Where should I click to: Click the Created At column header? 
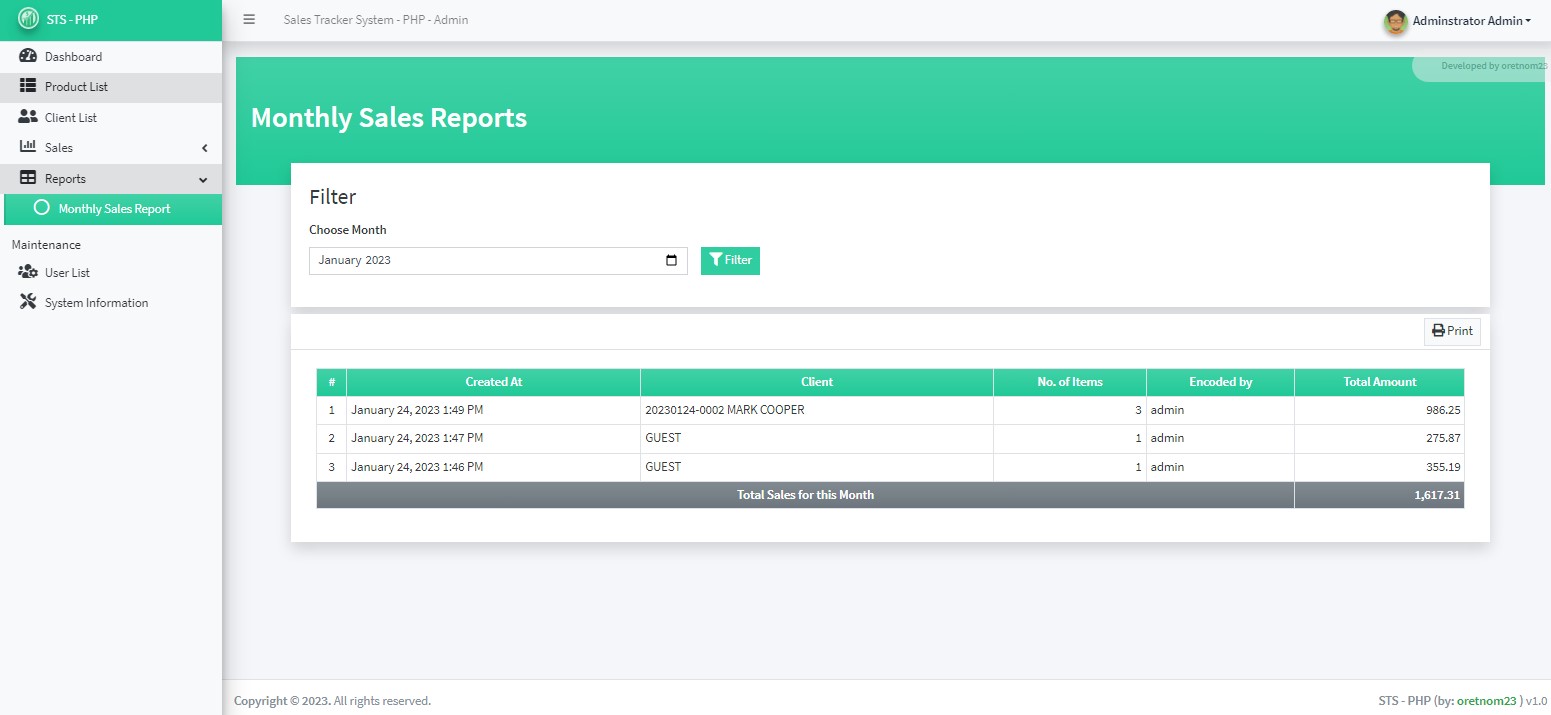pyautogui.click(x=494, y=382)
